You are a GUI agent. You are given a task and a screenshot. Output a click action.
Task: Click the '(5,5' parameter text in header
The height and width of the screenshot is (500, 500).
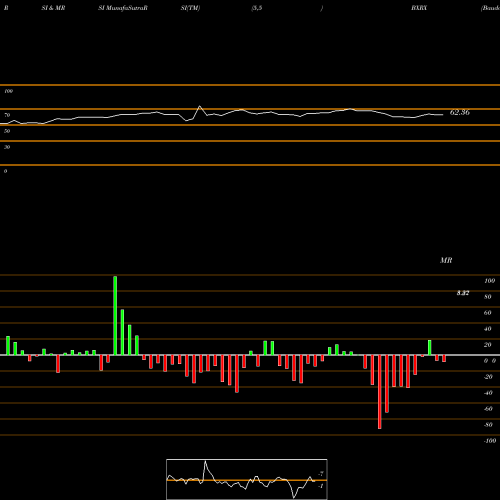pos(257,8)
